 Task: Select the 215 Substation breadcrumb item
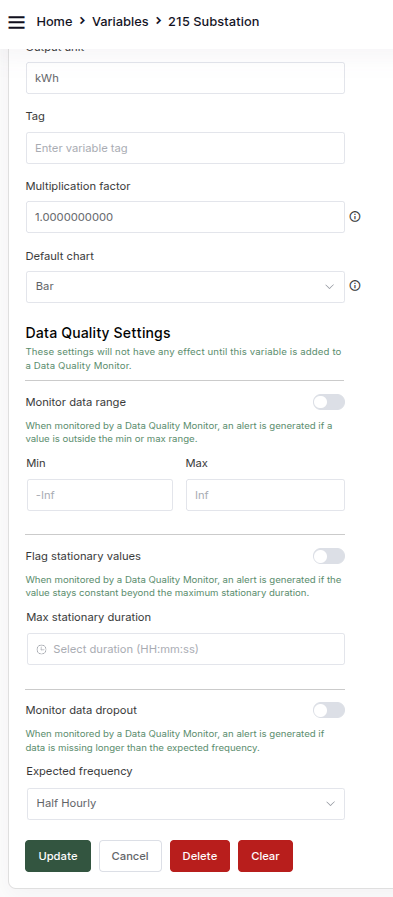213,22
